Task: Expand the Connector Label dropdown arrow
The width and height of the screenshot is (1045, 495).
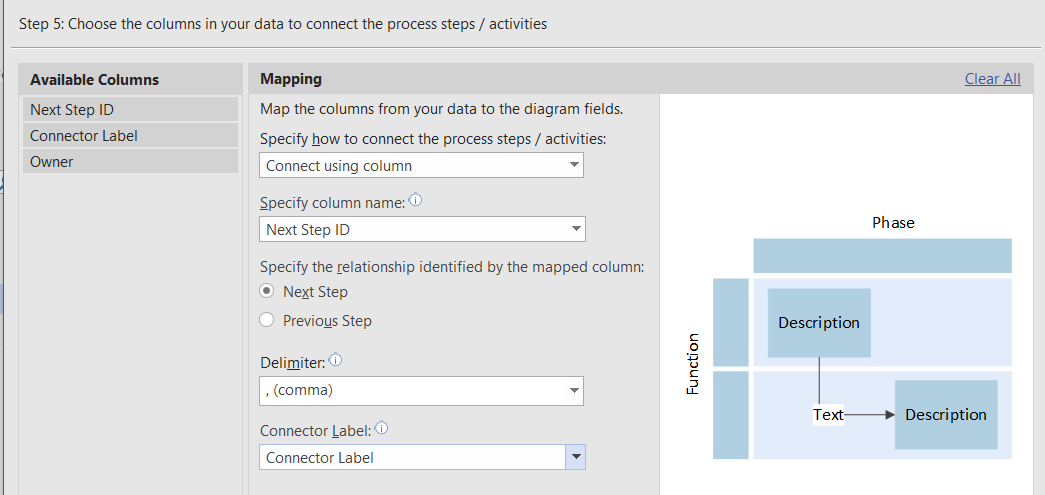Action: tap(575, 457)
